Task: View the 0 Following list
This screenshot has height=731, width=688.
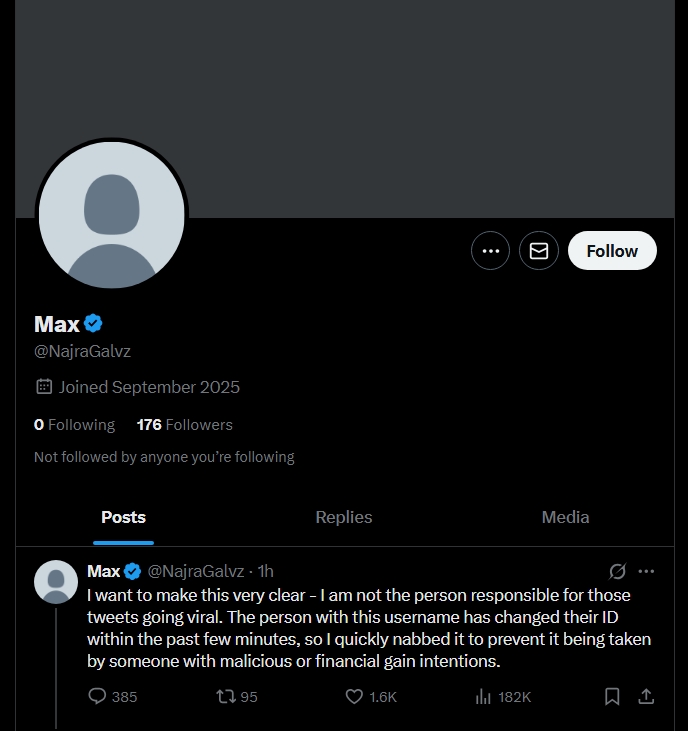Action: tap(74, 425)
